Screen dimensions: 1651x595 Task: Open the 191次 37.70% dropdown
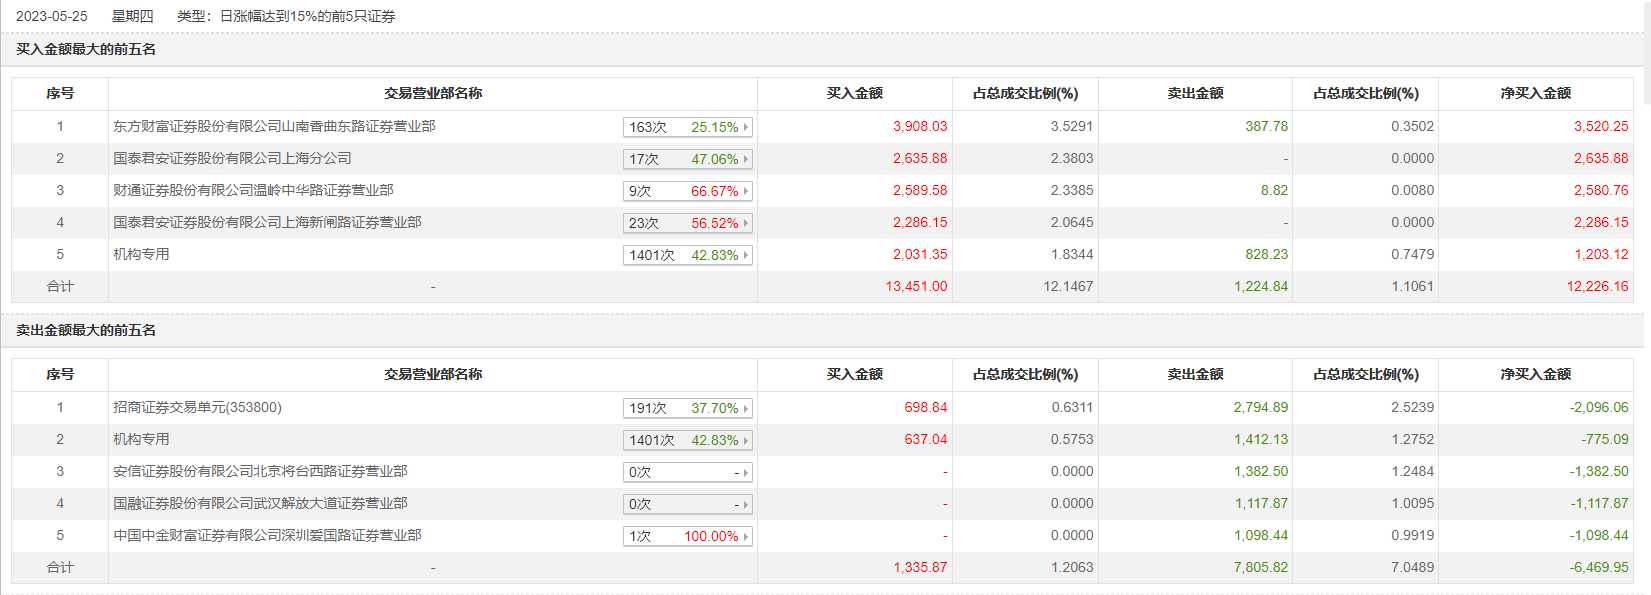pyautogui.click(x=688, y=408)
